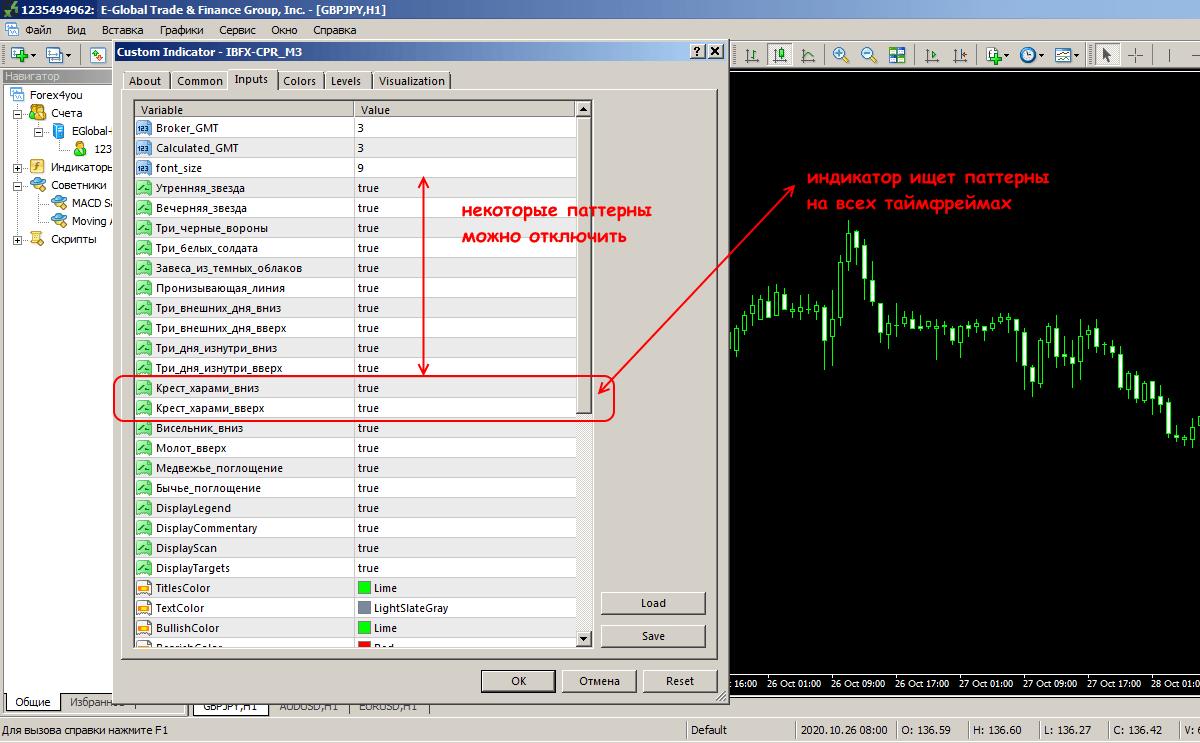
Task: Click the DisplayLegend true value
Action: tap(465, 508)
